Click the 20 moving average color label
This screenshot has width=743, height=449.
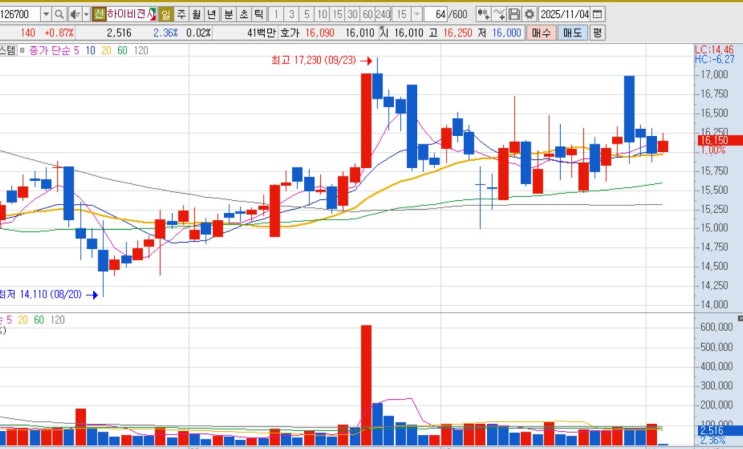pyautogui.click(x=106, y=51)
